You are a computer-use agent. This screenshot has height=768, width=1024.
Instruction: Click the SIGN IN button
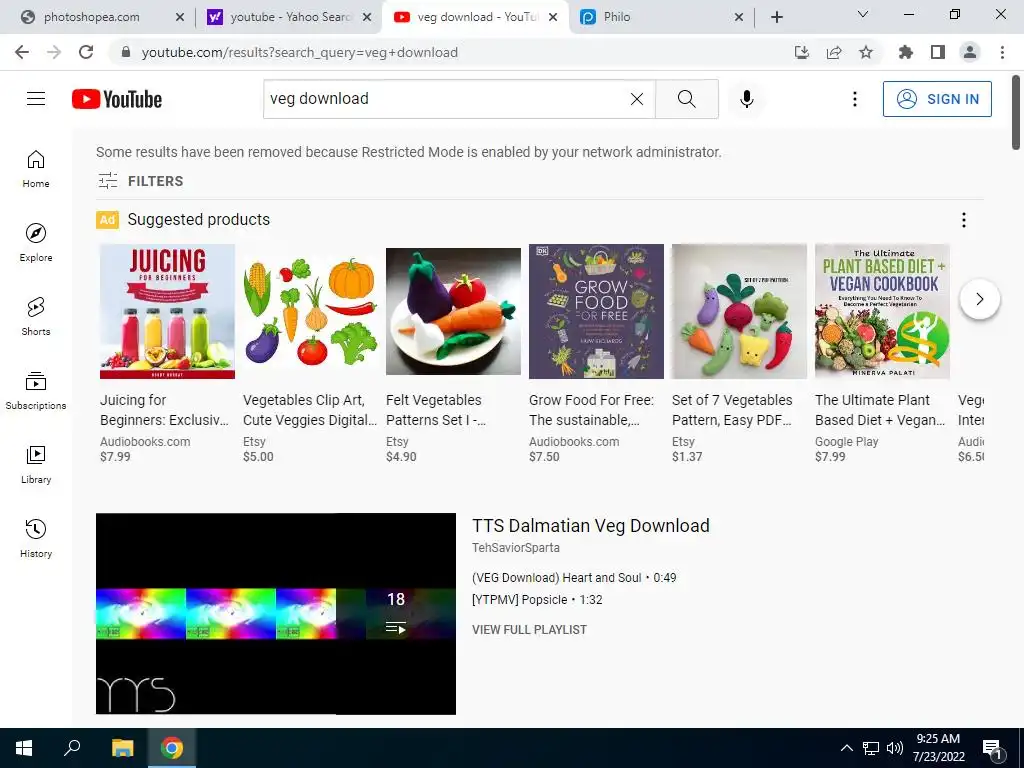(x=937, y=99)
